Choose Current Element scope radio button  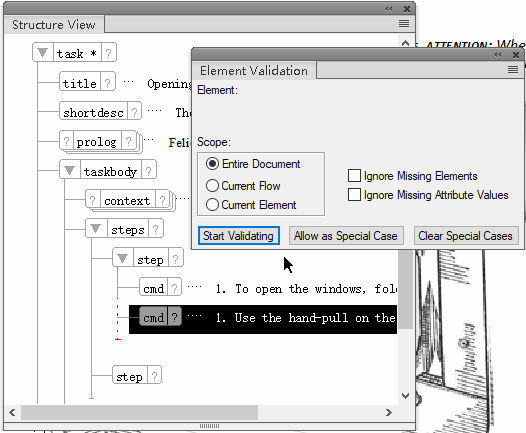click(x=212, y=205)
